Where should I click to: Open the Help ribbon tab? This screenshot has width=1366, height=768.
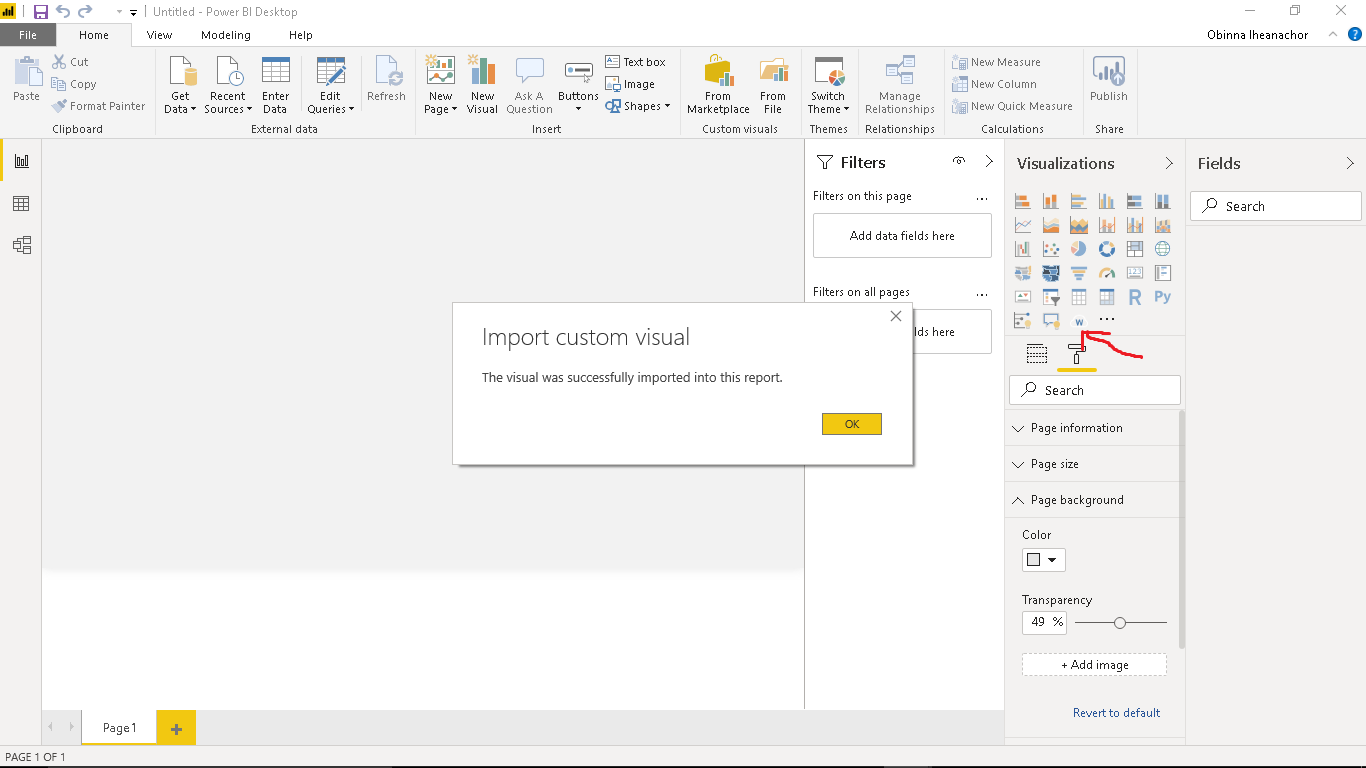[301, 35]
